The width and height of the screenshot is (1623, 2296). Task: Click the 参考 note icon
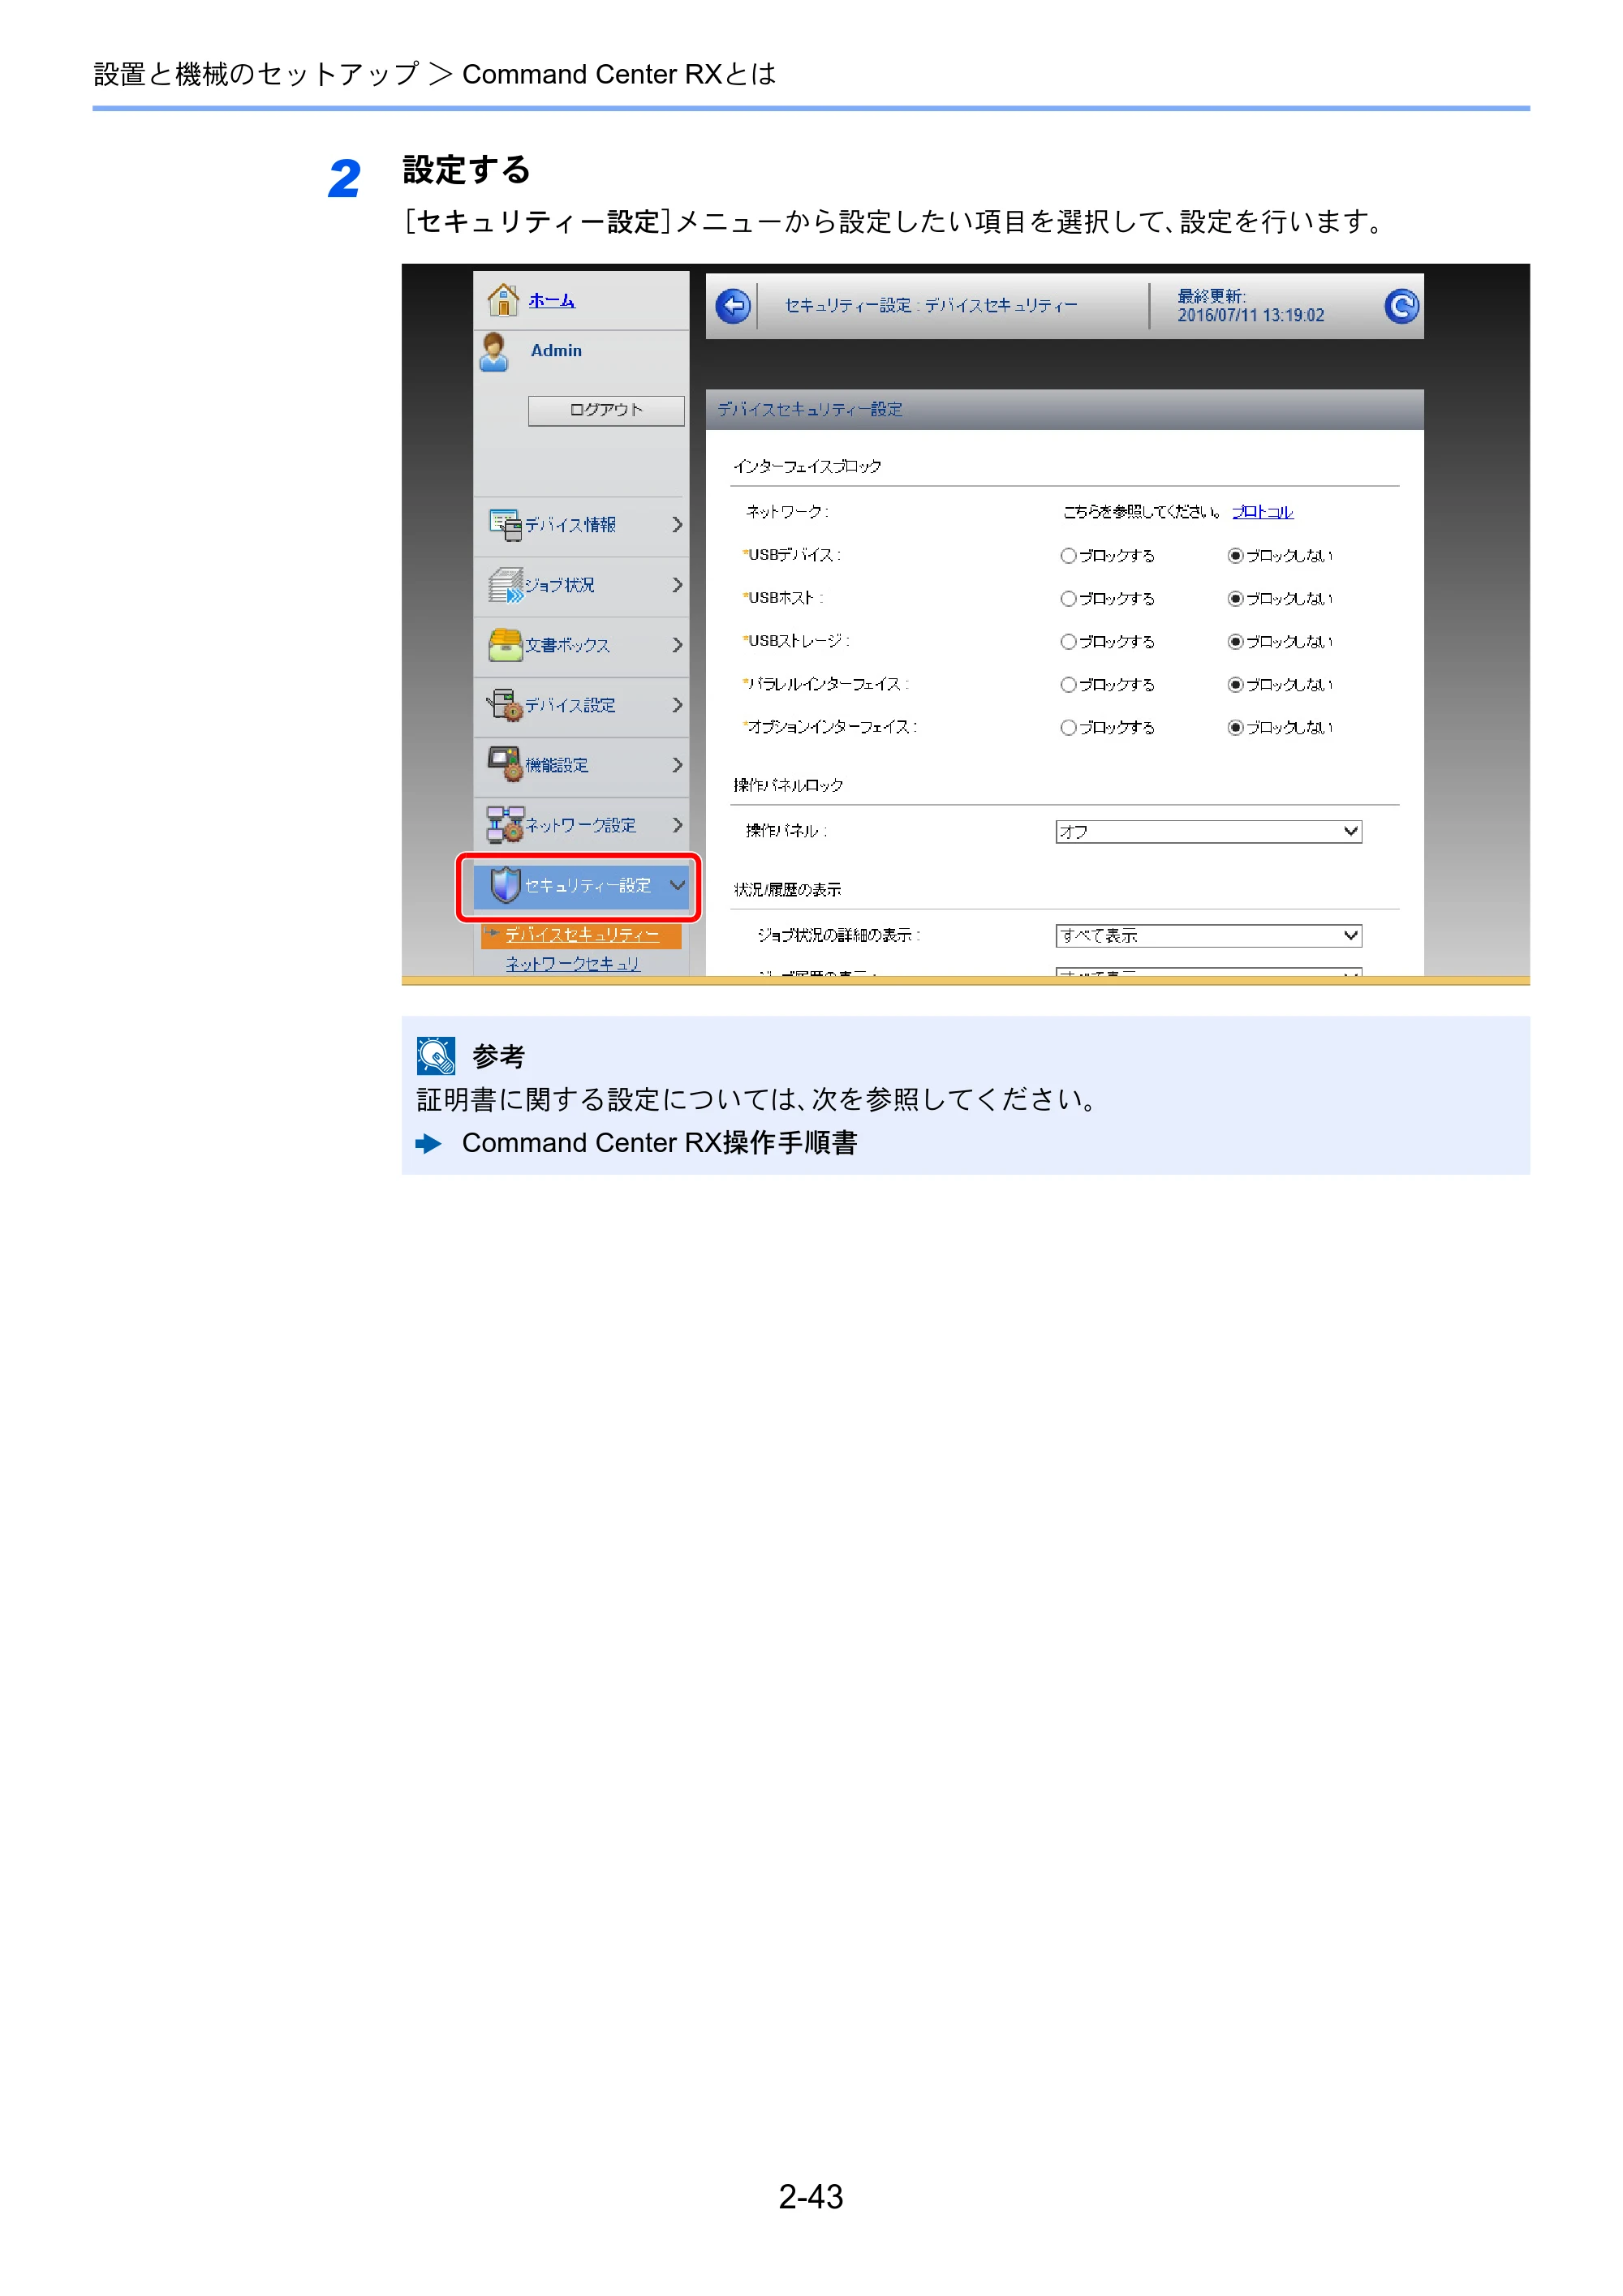(x=436, y=1056)
